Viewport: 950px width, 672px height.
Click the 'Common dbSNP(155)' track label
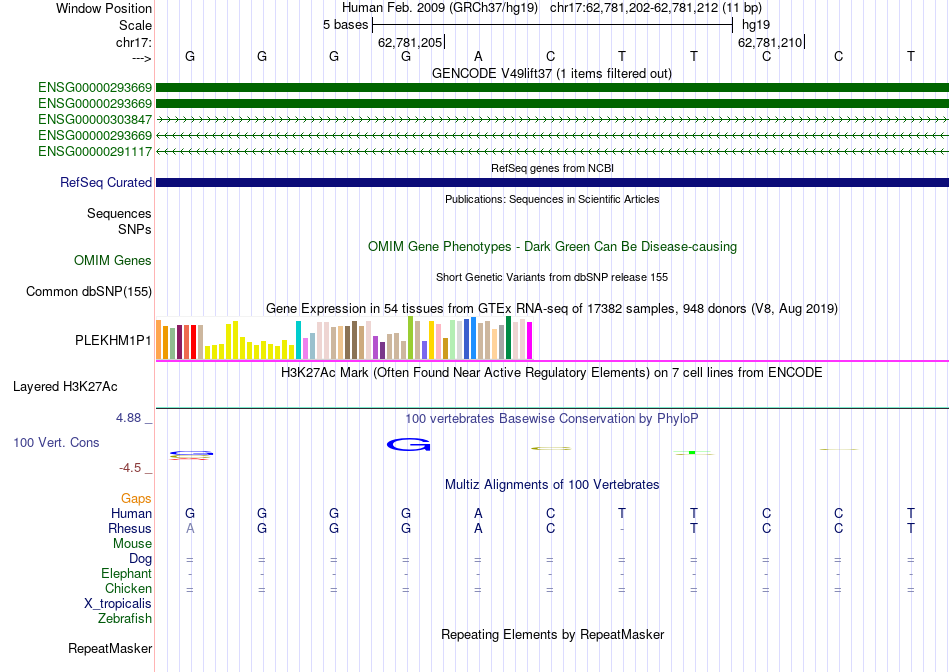(88, 291)
